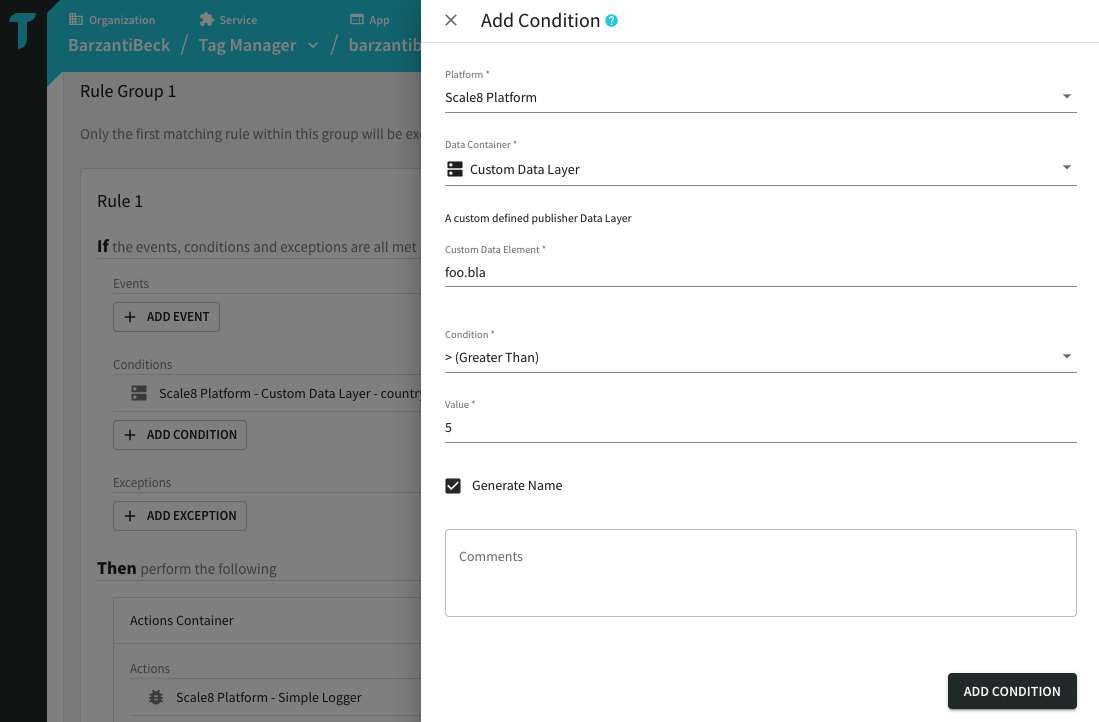The width and height of the screenshot is (1099, 722).
Task: Click the Scale8 logo in sidebar
Action: [x=23, y=31]
